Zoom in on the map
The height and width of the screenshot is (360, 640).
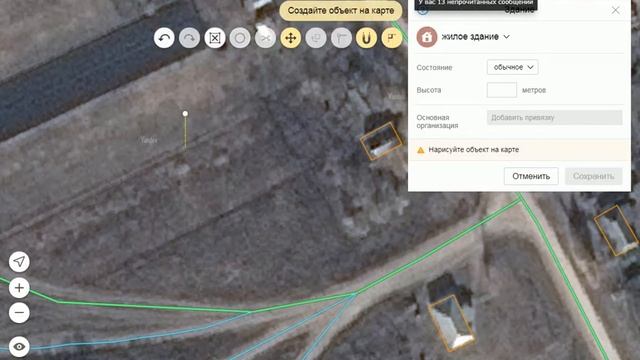(19, 288)
